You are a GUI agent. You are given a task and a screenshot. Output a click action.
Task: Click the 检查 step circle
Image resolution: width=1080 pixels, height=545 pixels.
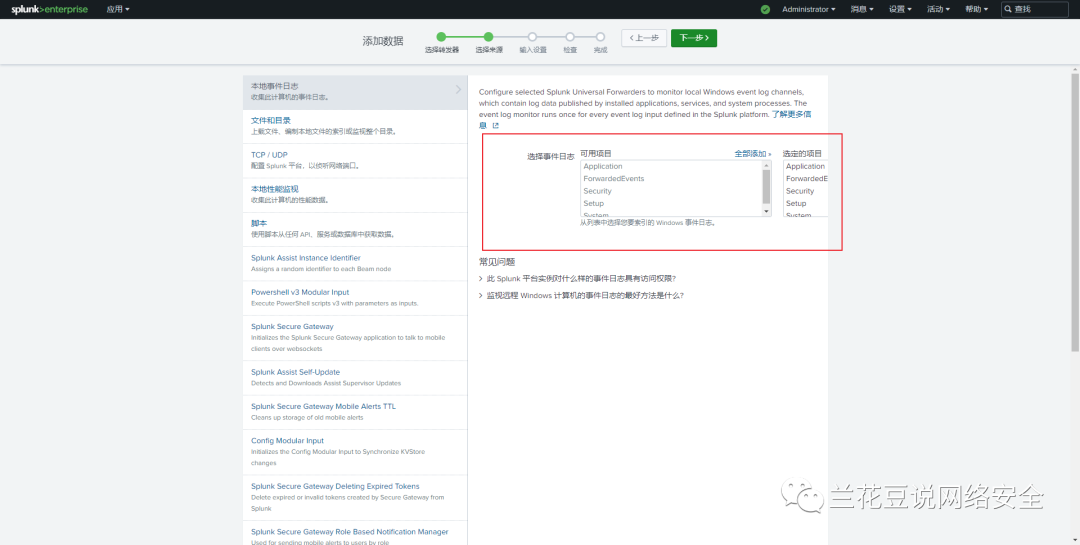[x=570, y=37]
